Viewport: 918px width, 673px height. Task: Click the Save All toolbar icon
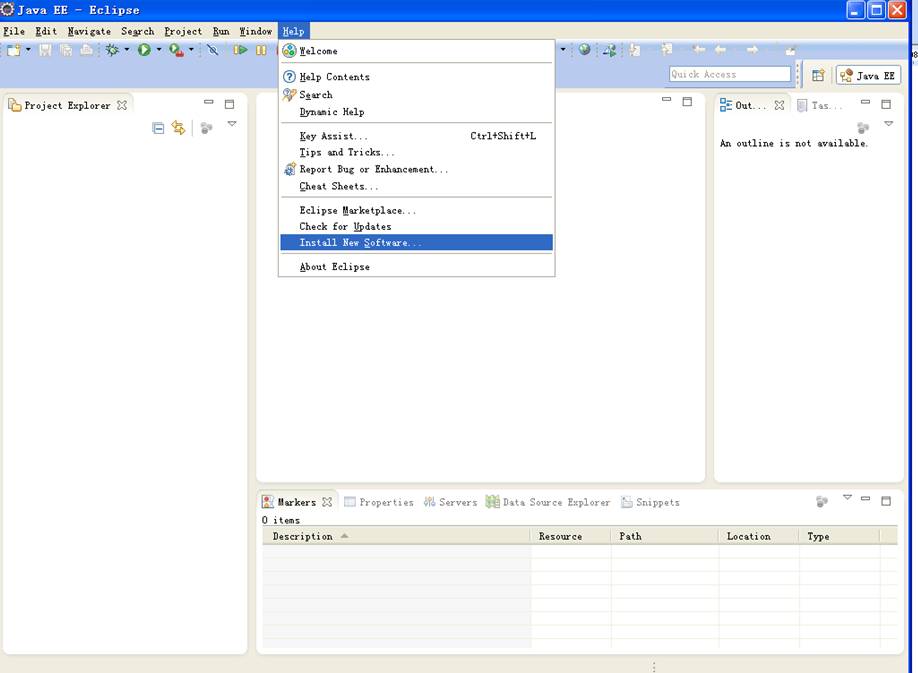66,50
